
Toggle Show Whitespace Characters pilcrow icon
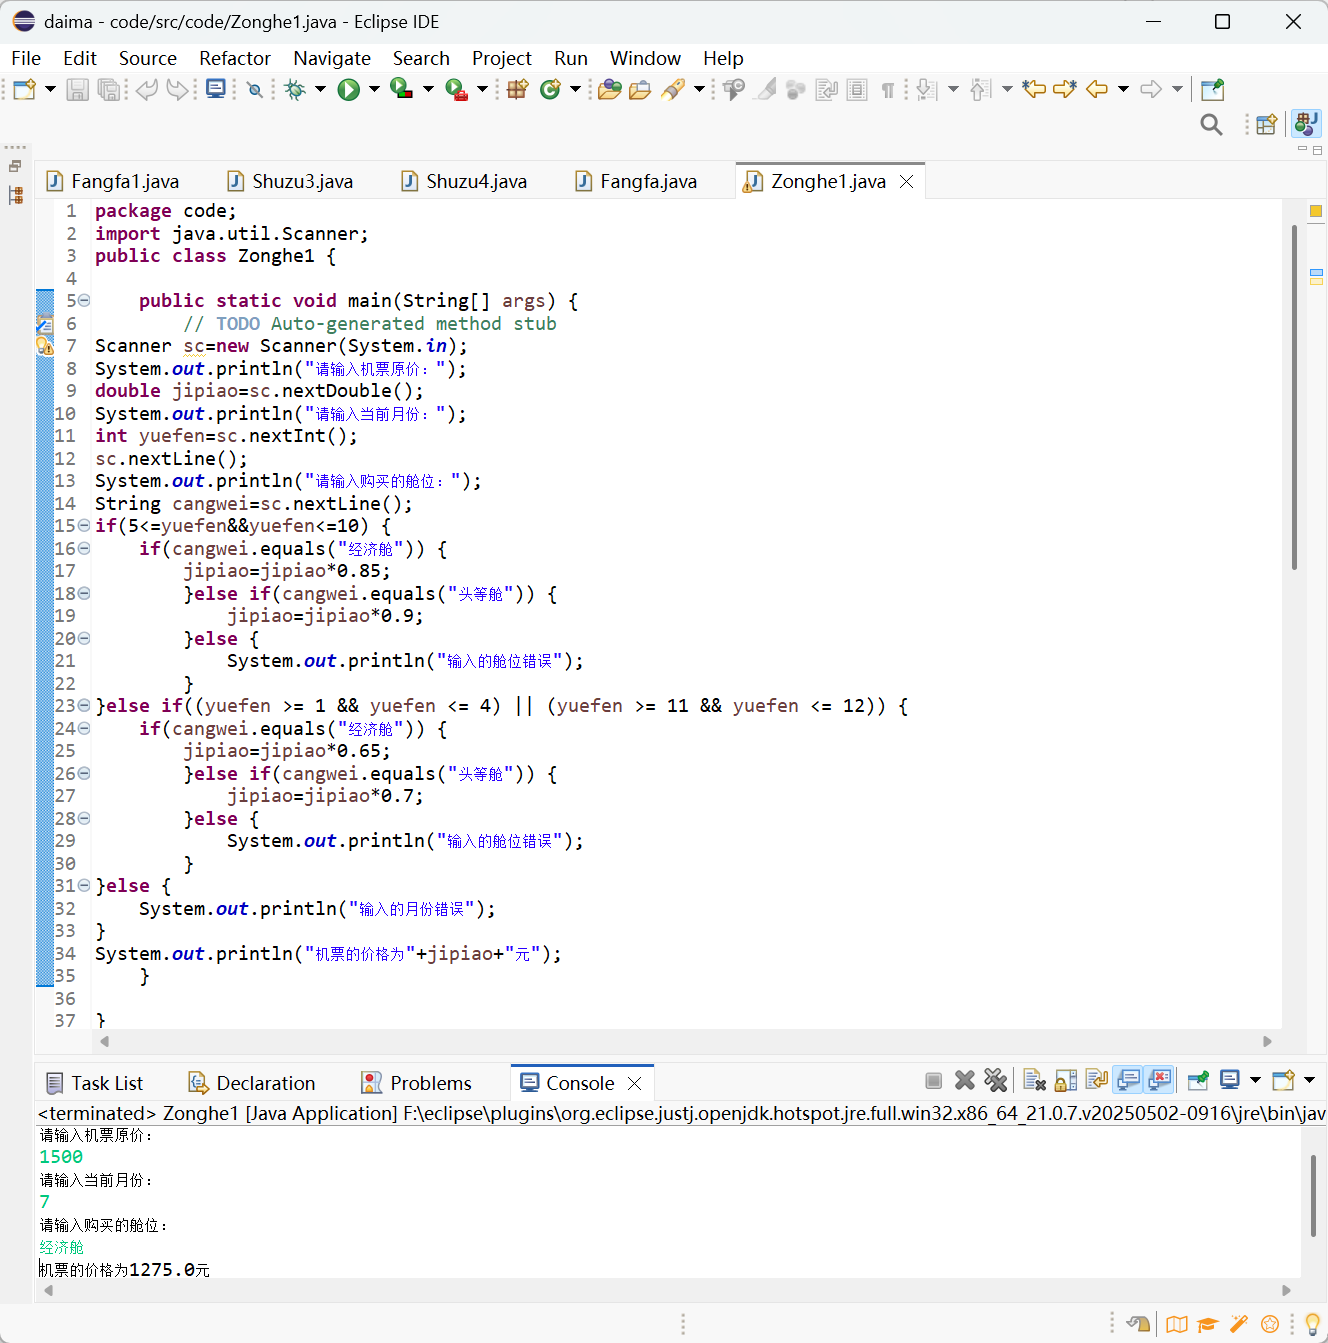887,90
